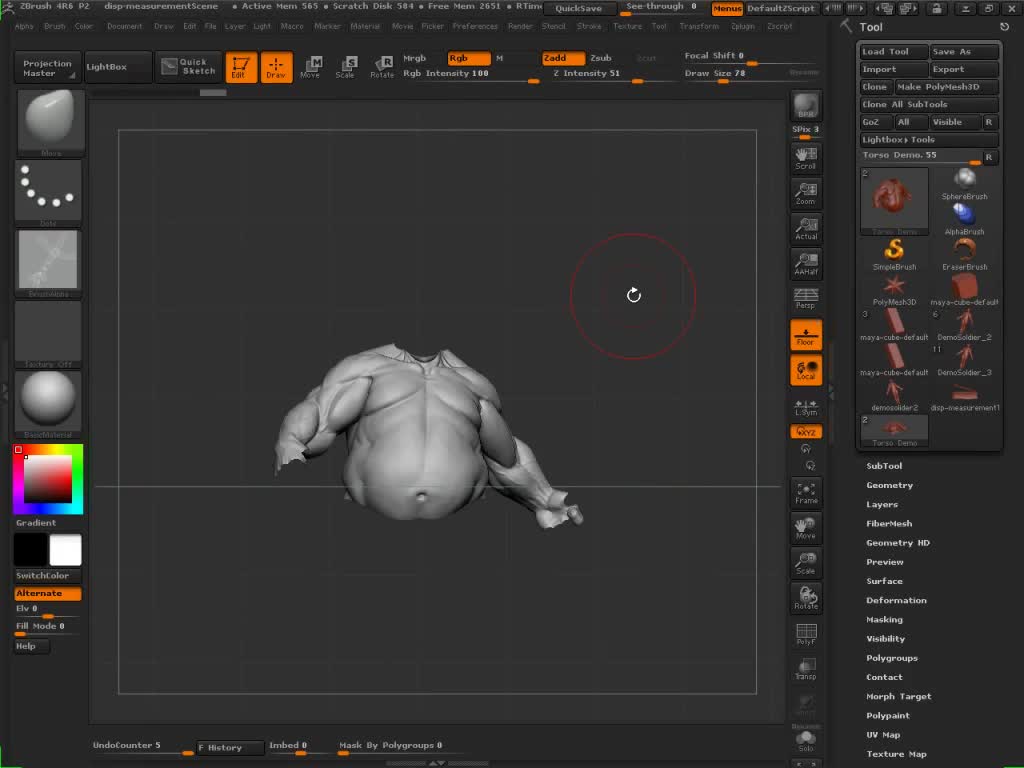Expand the UV Map section
Screen dimensions: 1024x768
tap(883, 735)
